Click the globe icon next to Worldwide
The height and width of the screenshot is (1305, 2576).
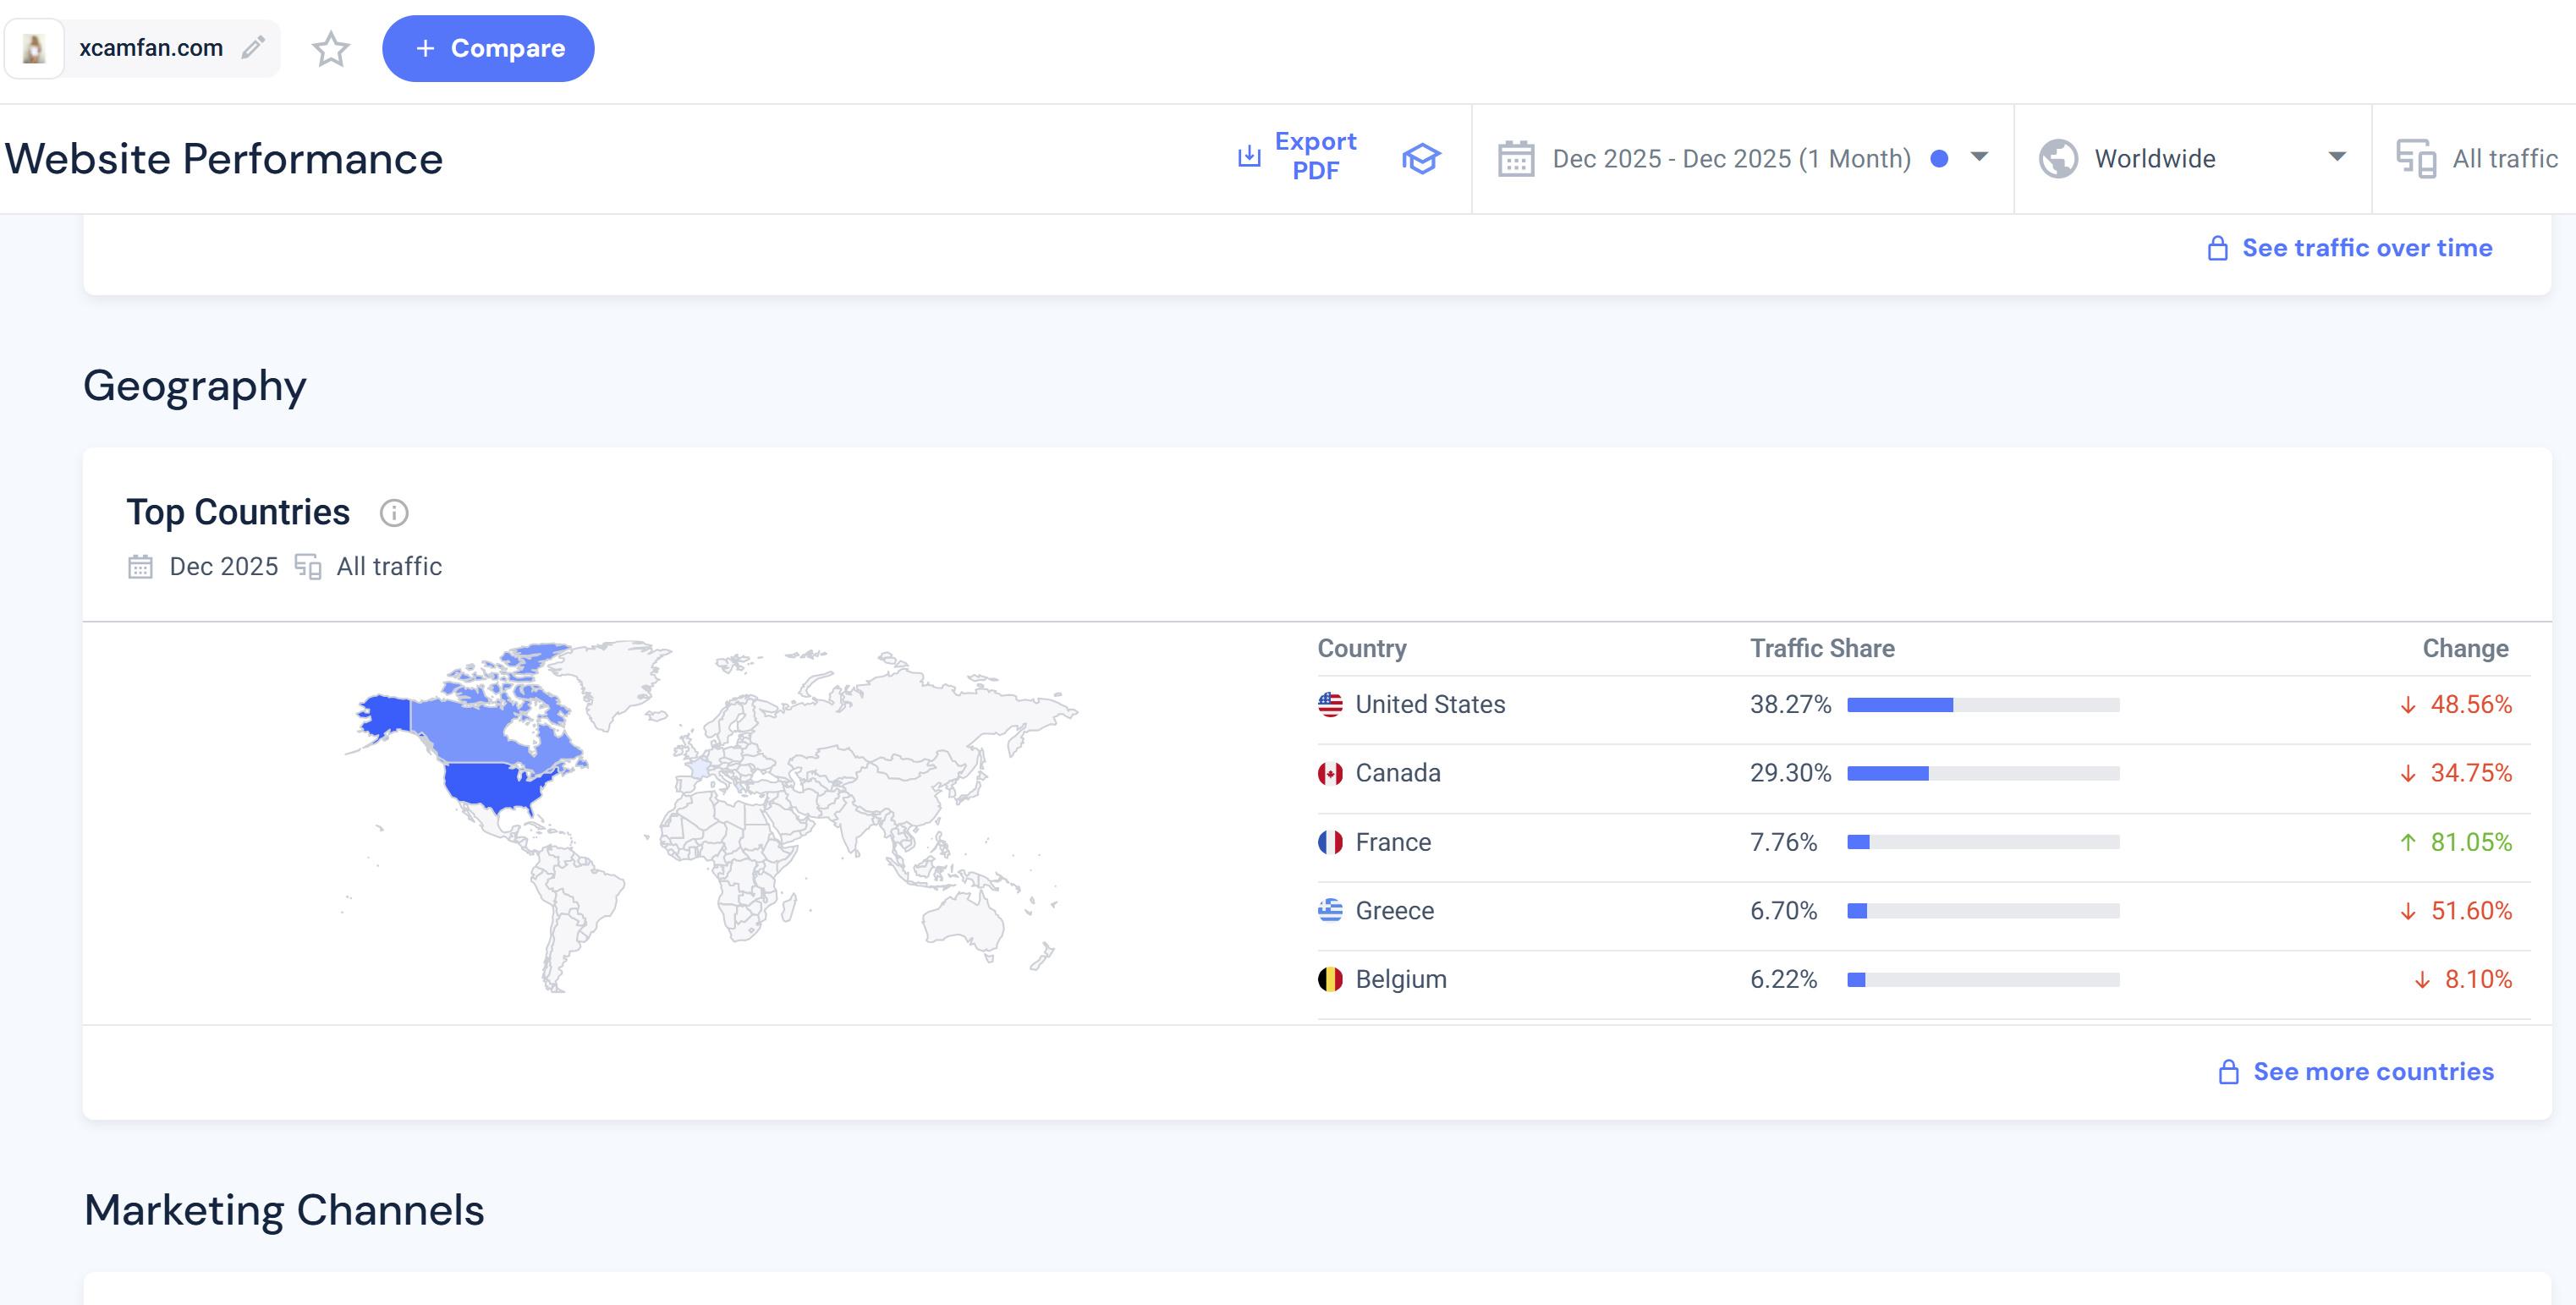pos(2058,159)
